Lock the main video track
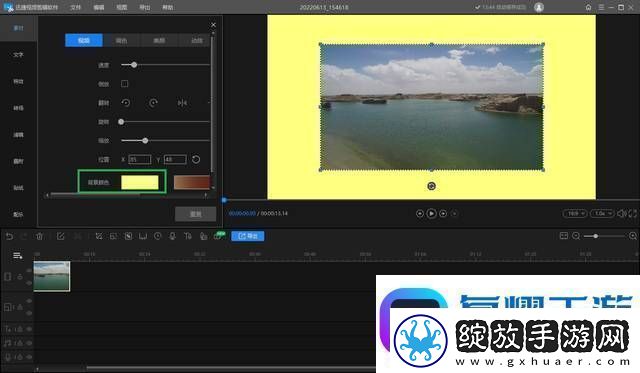Image resolution: width=640 pixels, height=373 pixels. 20,277
